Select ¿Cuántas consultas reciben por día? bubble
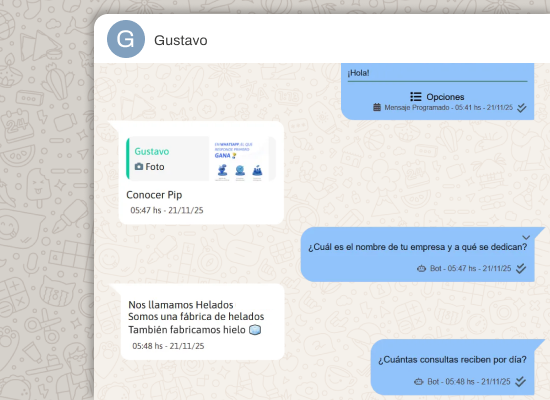Screen dimensions: 550x400 coord(452,367)
